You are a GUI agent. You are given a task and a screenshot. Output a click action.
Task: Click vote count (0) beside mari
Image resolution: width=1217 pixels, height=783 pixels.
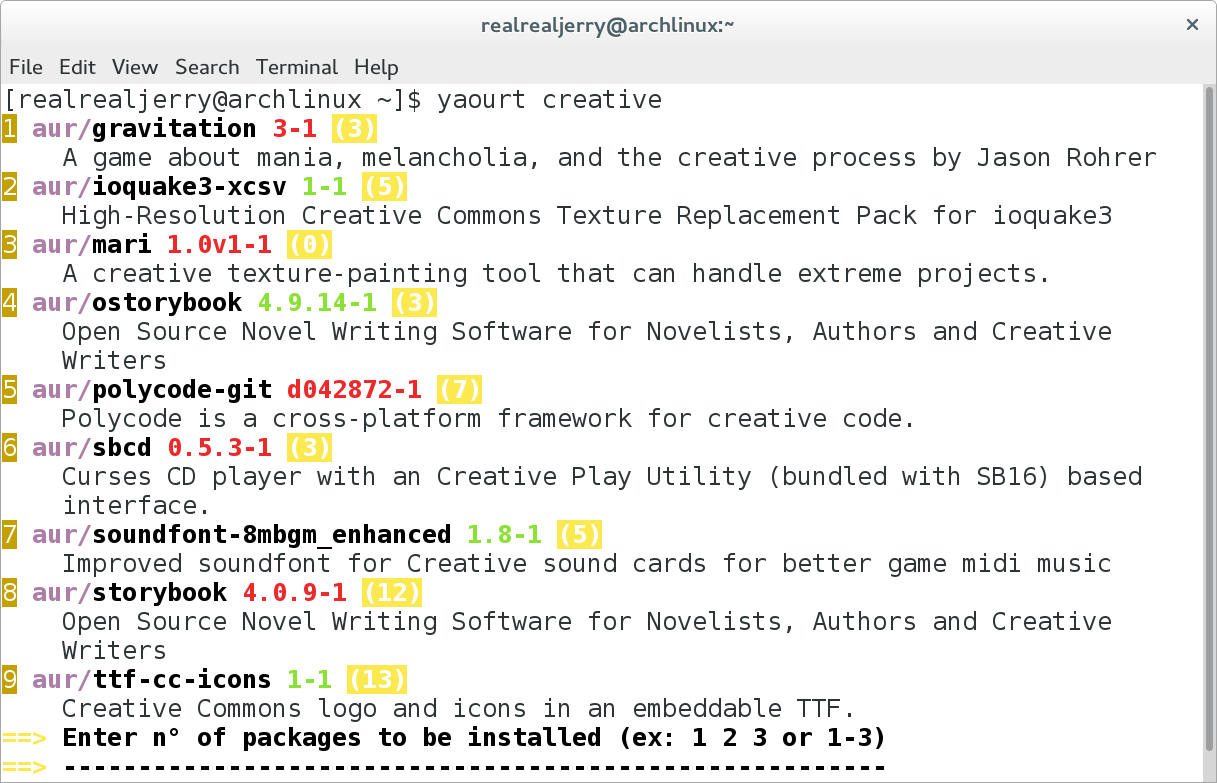point(309,245)
